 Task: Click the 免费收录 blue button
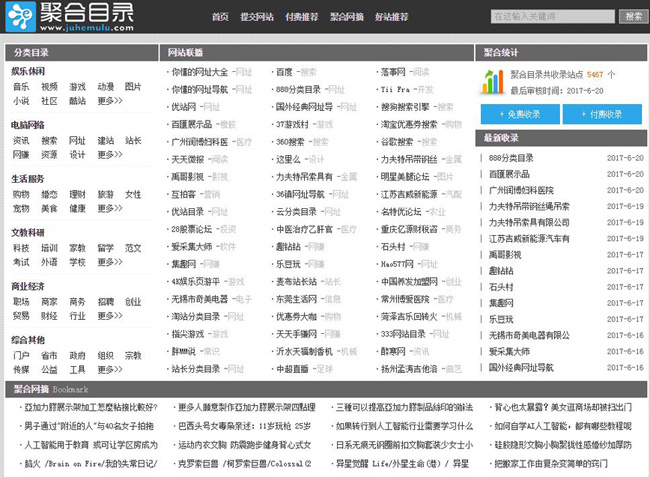click(519, 114)
